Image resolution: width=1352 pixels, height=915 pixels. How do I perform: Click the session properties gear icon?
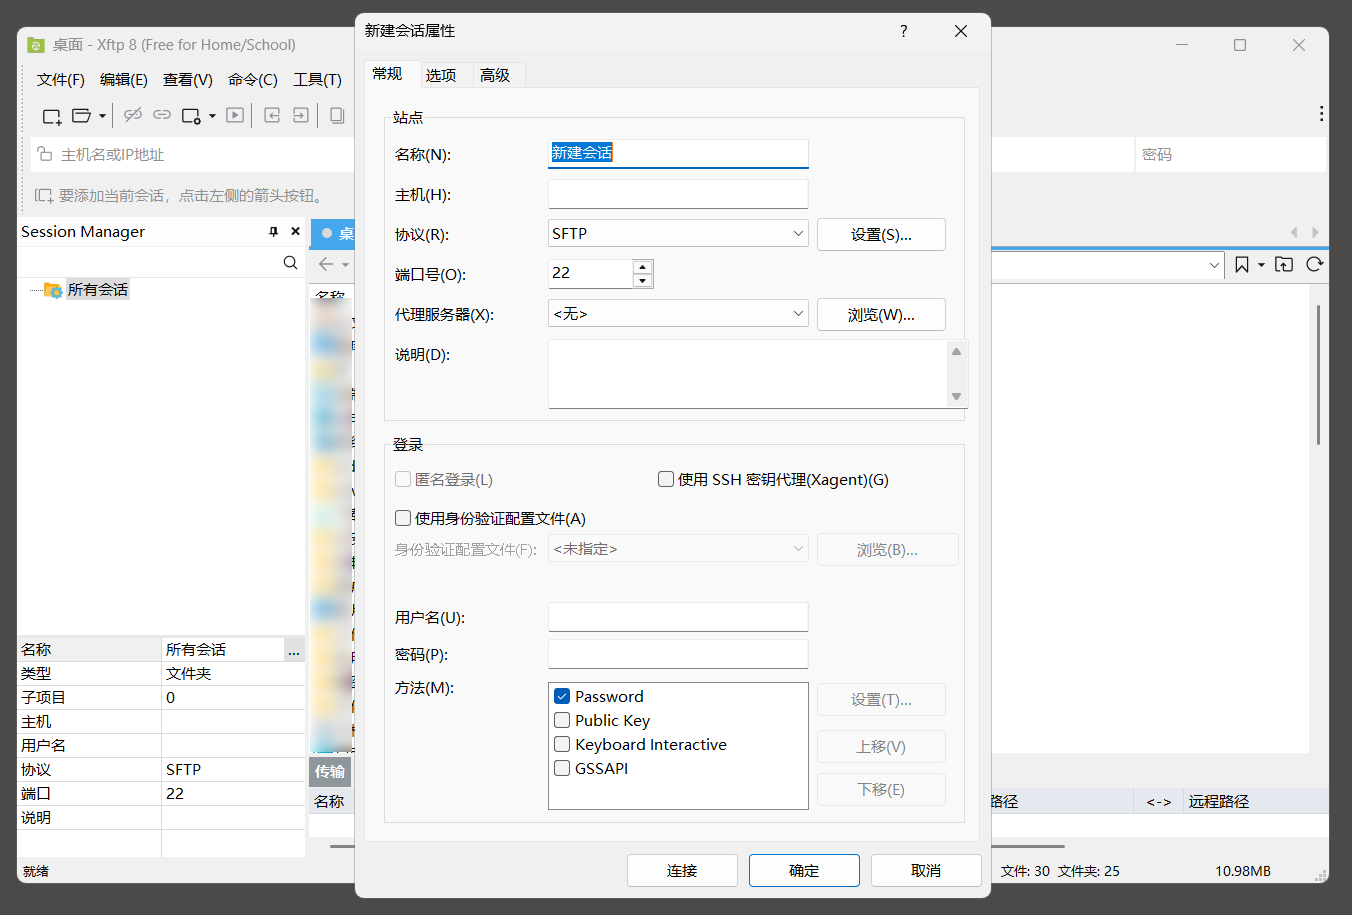pos(192,116)
